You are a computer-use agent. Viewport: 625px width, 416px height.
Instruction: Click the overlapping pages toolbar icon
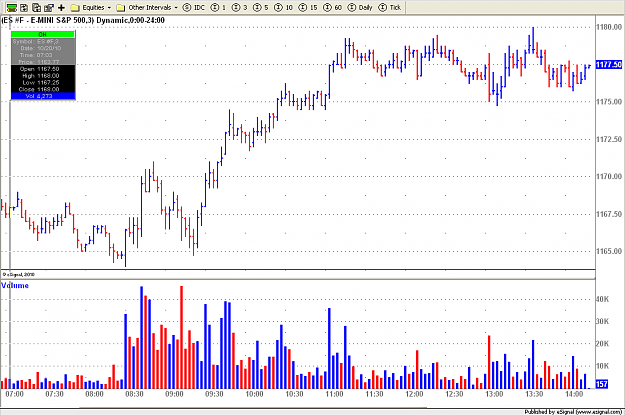click(36, 7)
